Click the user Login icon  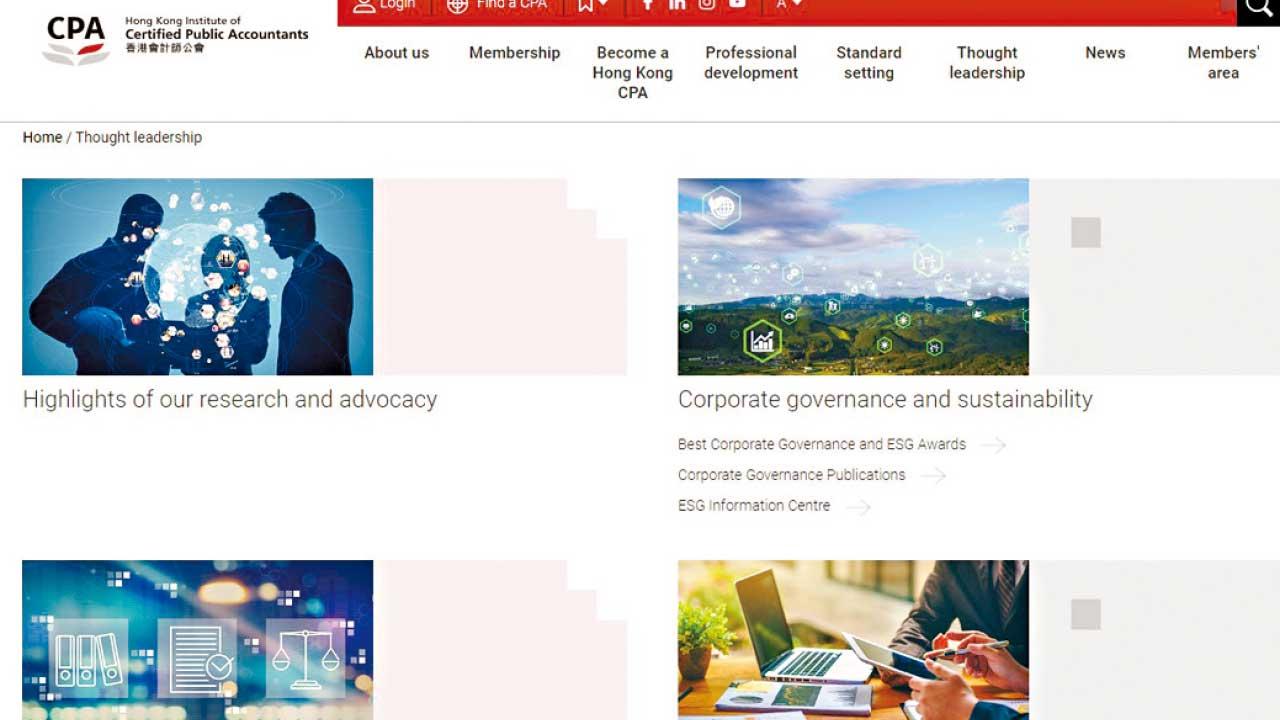pyautogui.click(x=364, y=6)
